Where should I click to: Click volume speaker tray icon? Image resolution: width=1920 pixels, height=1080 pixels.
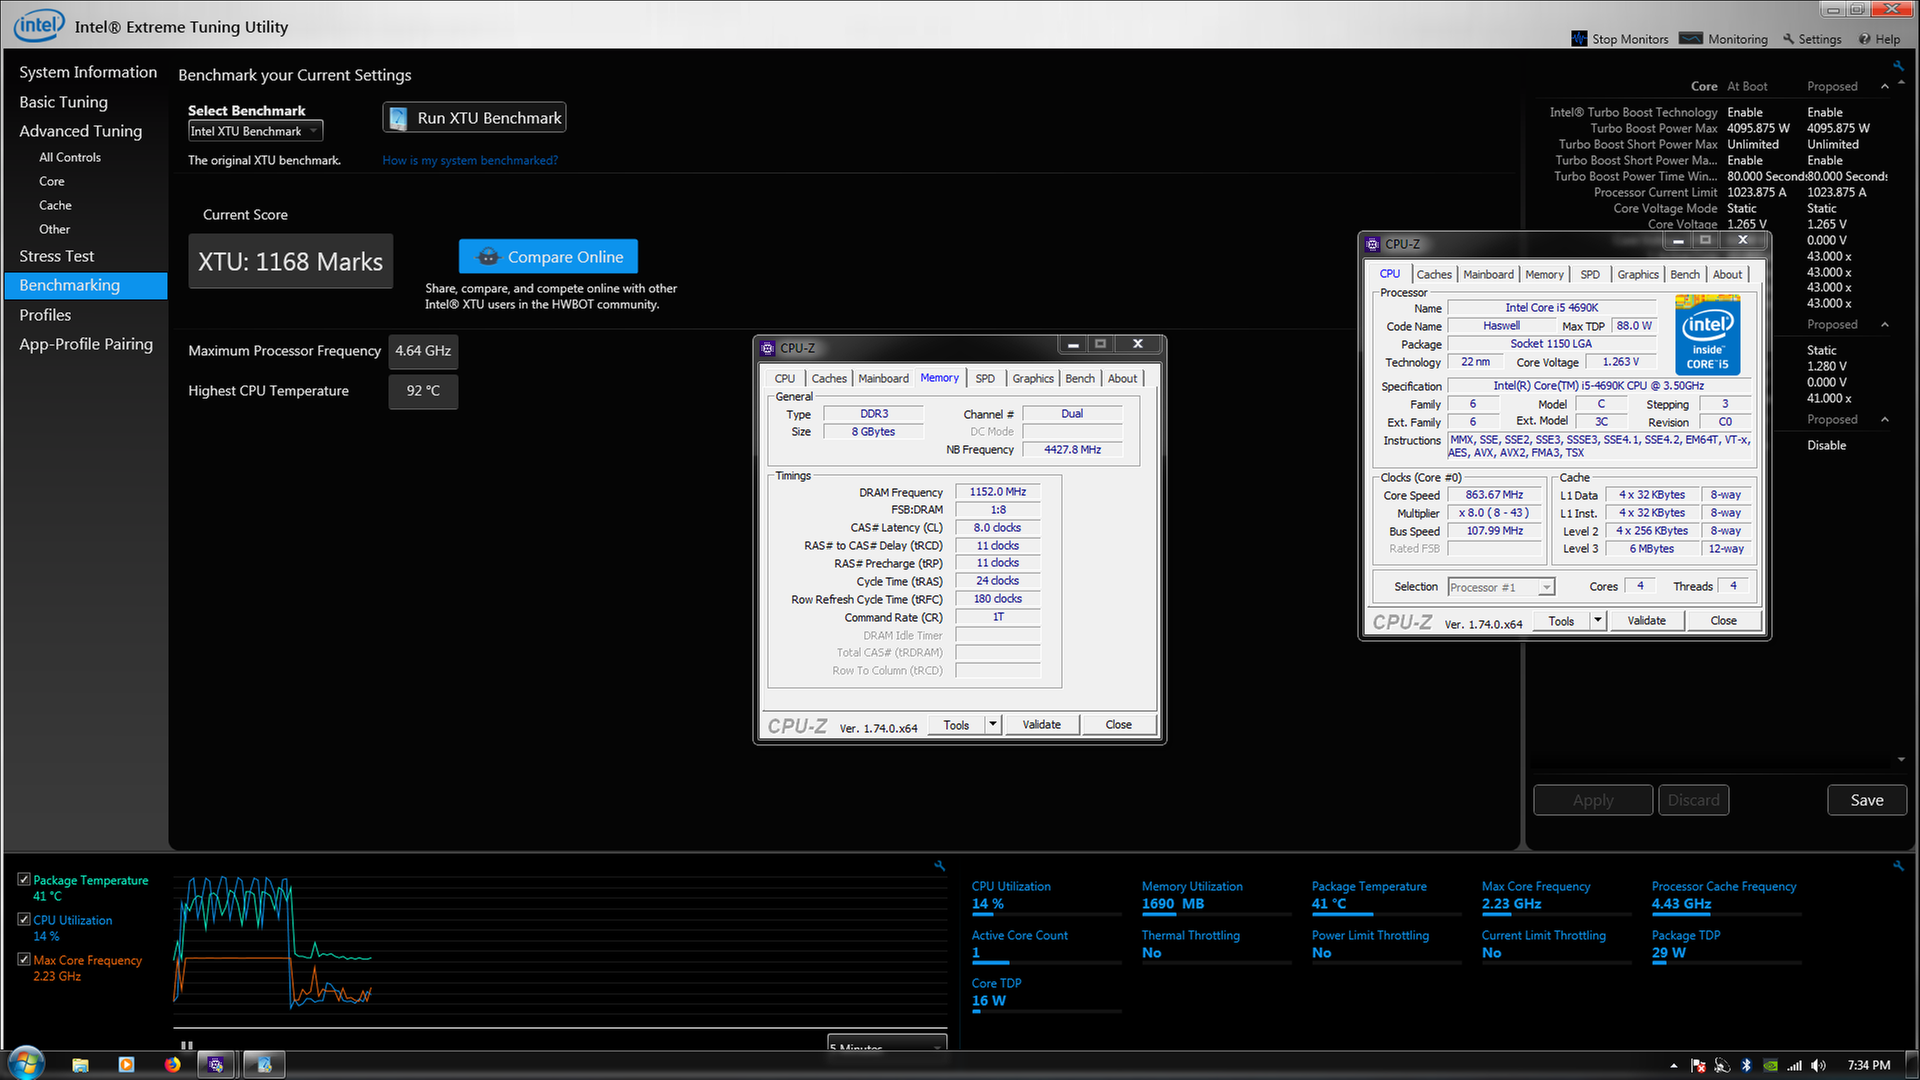click(x=1818, y=1066)
